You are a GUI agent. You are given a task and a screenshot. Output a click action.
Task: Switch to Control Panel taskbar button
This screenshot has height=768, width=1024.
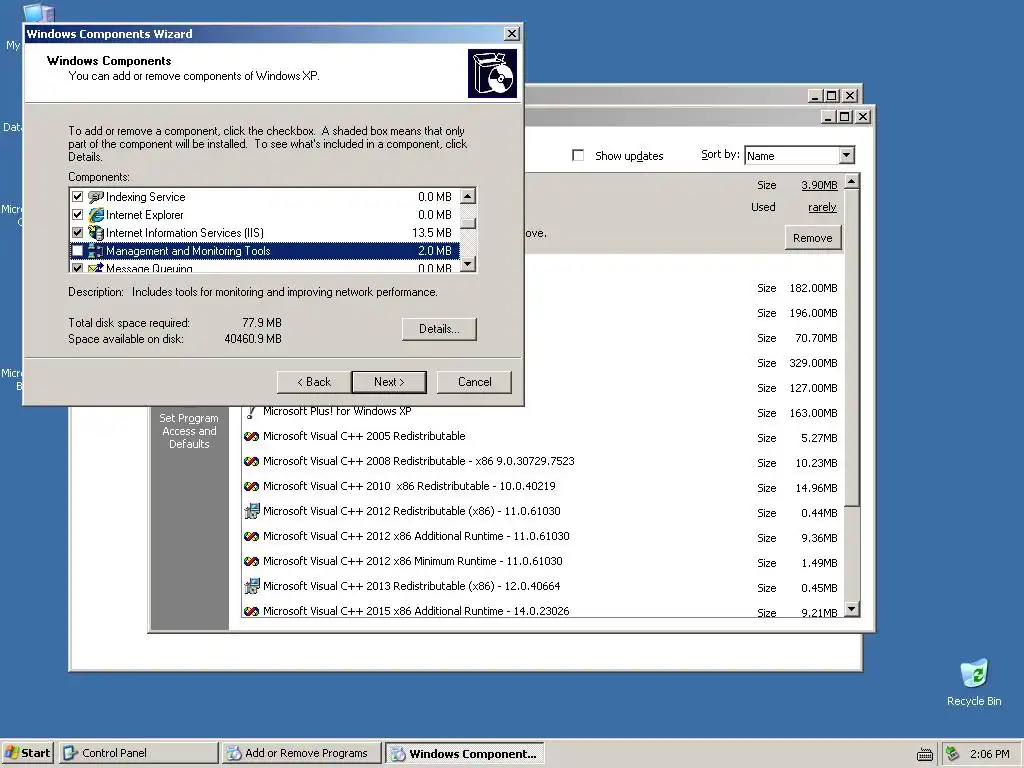coord(139,753)
